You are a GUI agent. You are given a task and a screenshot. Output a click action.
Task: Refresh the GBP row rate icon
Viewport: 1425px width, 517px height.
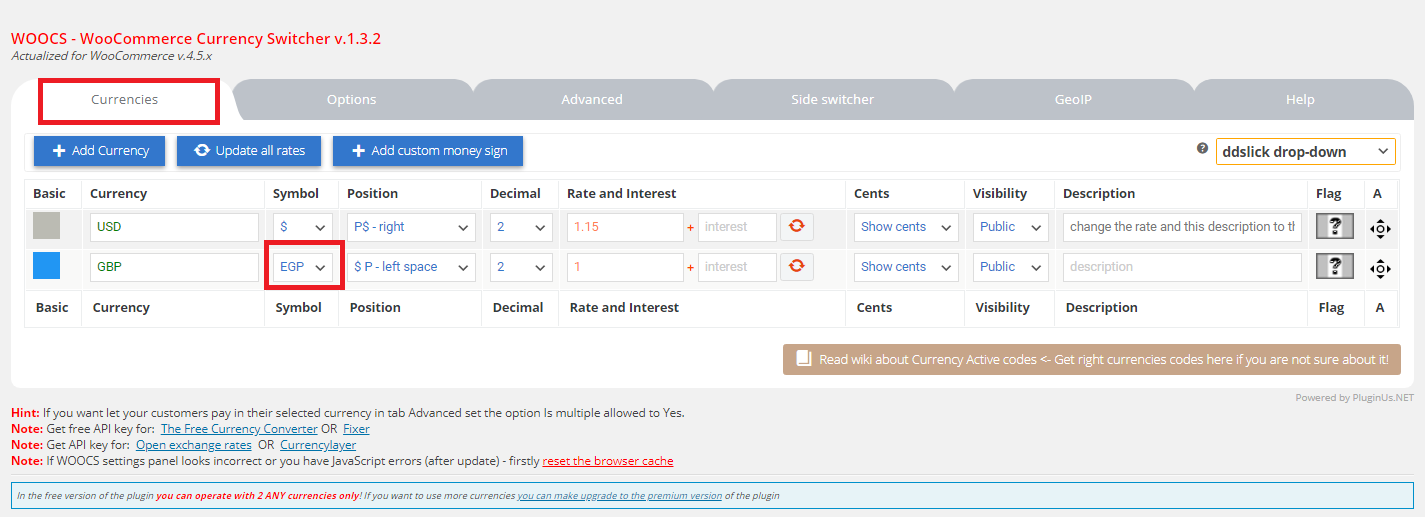796,267
